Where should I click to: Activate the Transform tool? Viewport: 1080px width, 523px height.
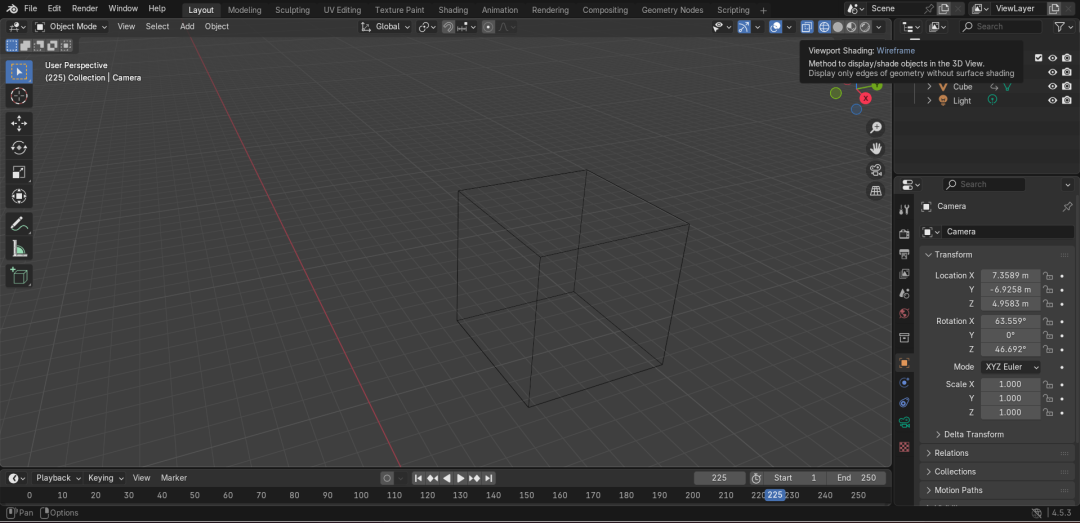[19, 196]
